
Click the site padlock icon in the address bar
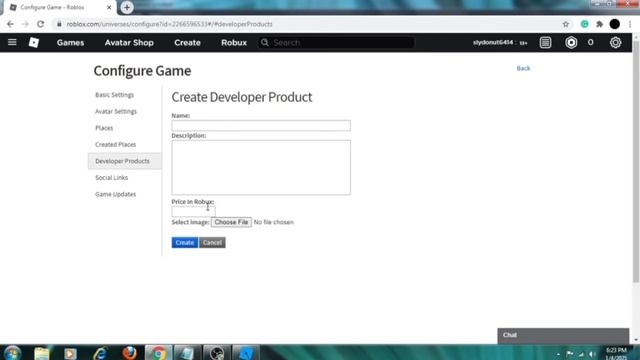[59, 24]
